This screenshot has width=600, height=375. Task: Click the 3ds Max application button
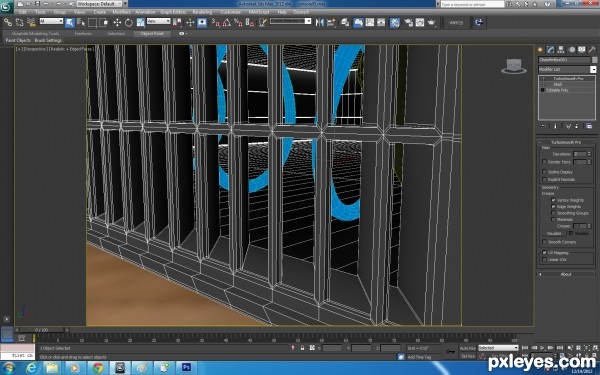click(x=6, y=7)
